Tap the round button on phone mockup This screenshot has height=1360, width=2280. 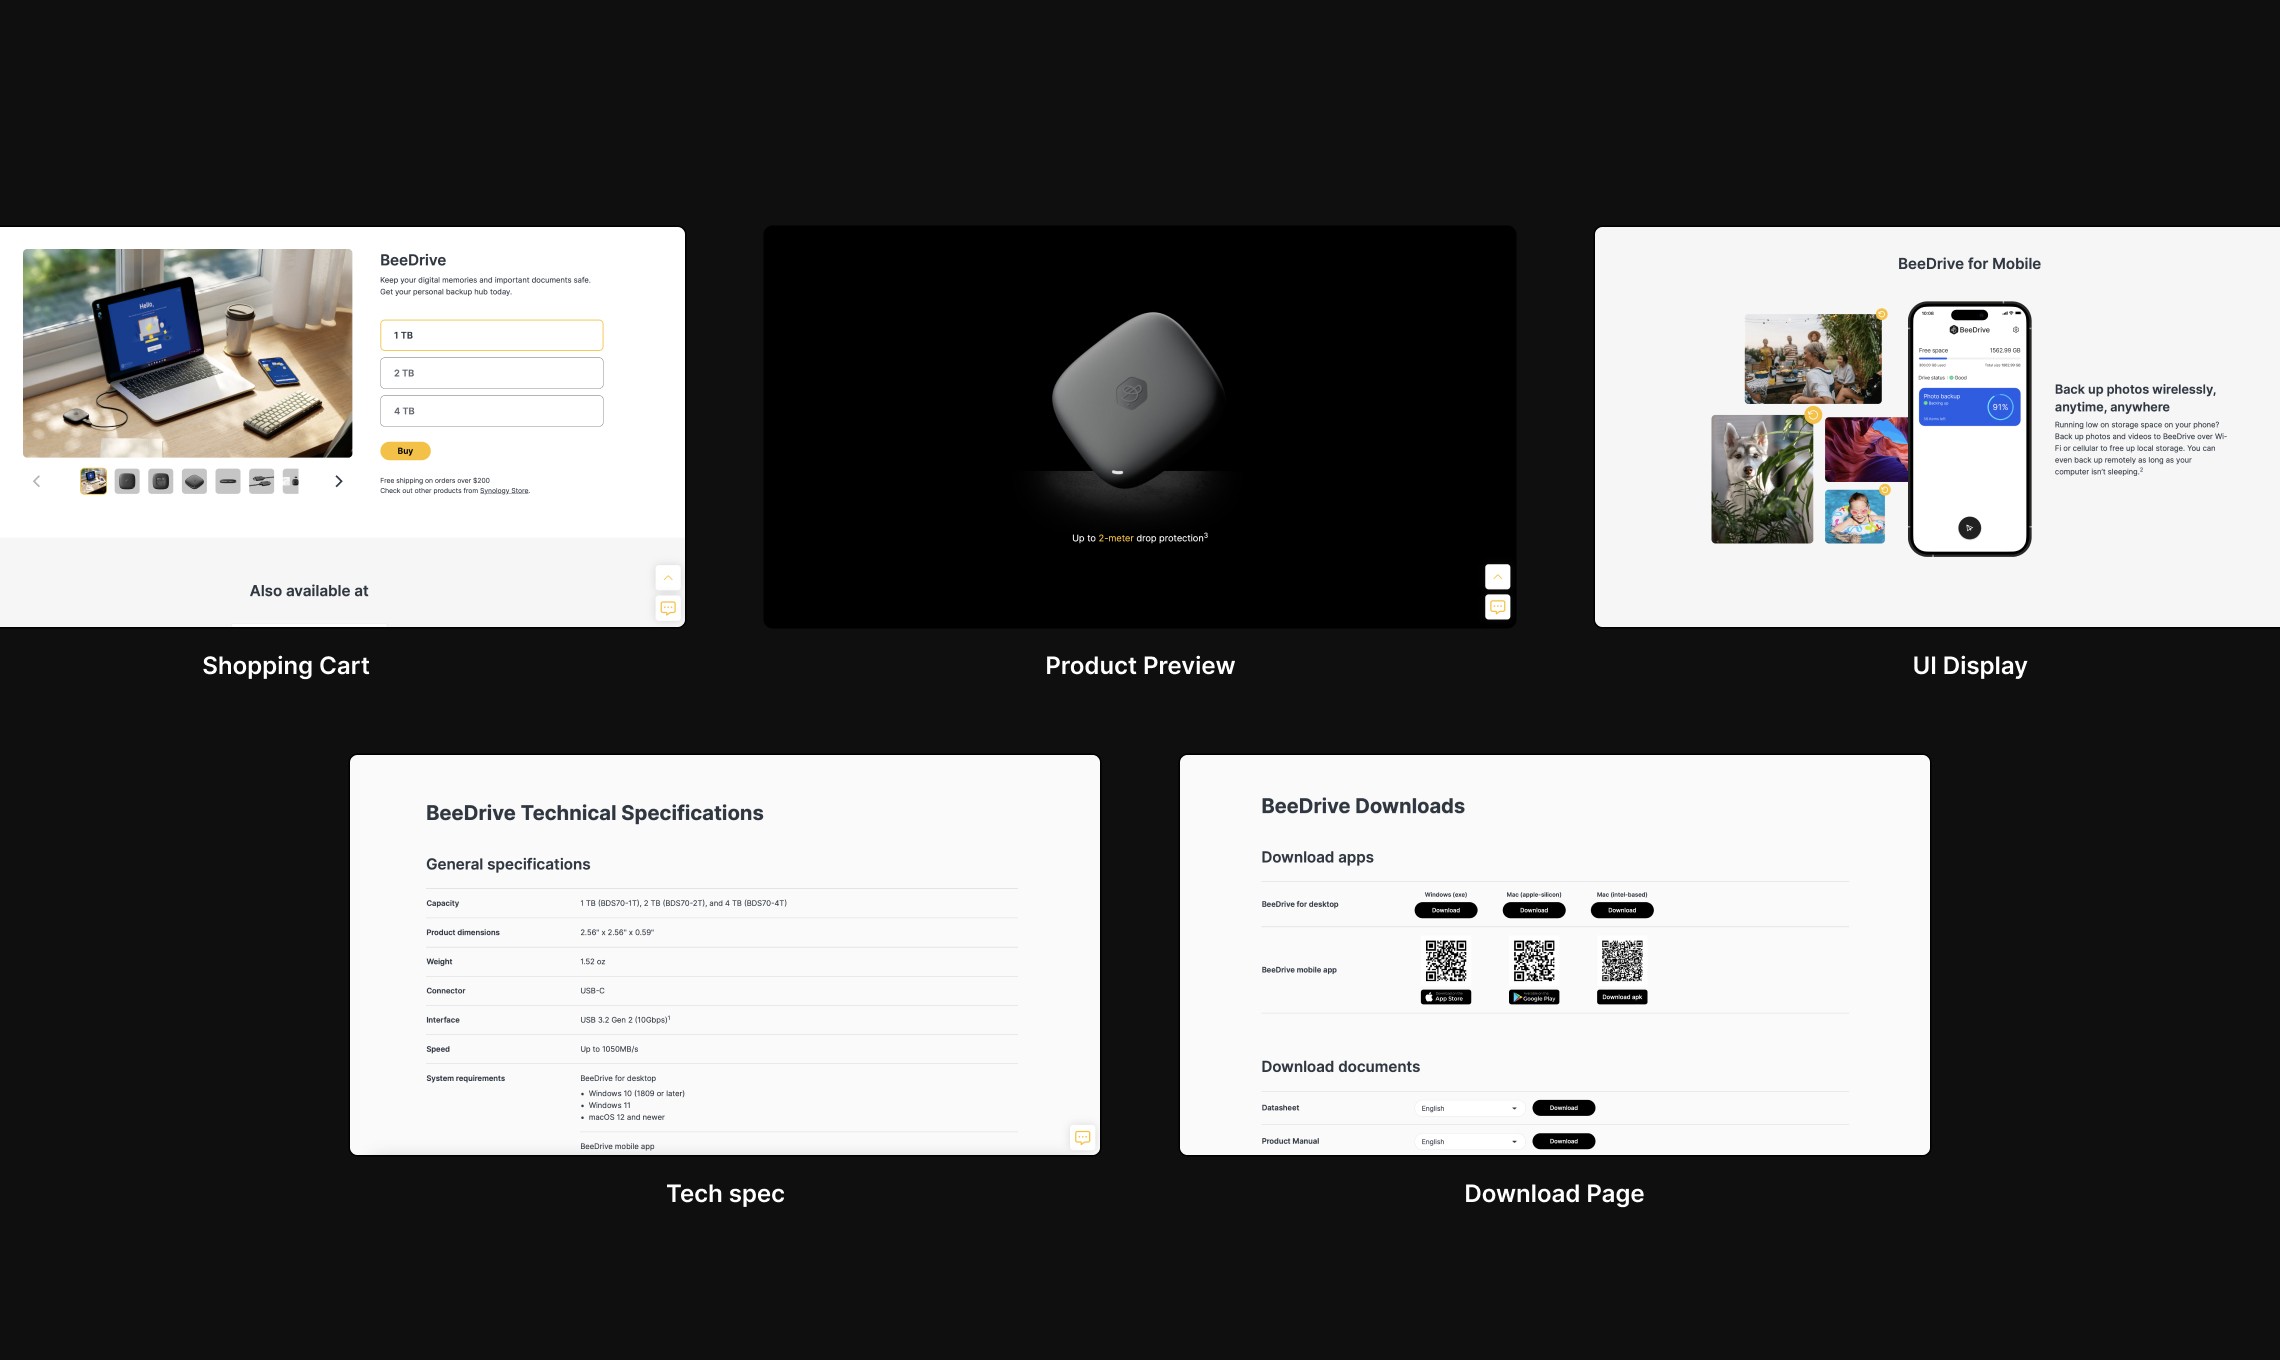1969,528
